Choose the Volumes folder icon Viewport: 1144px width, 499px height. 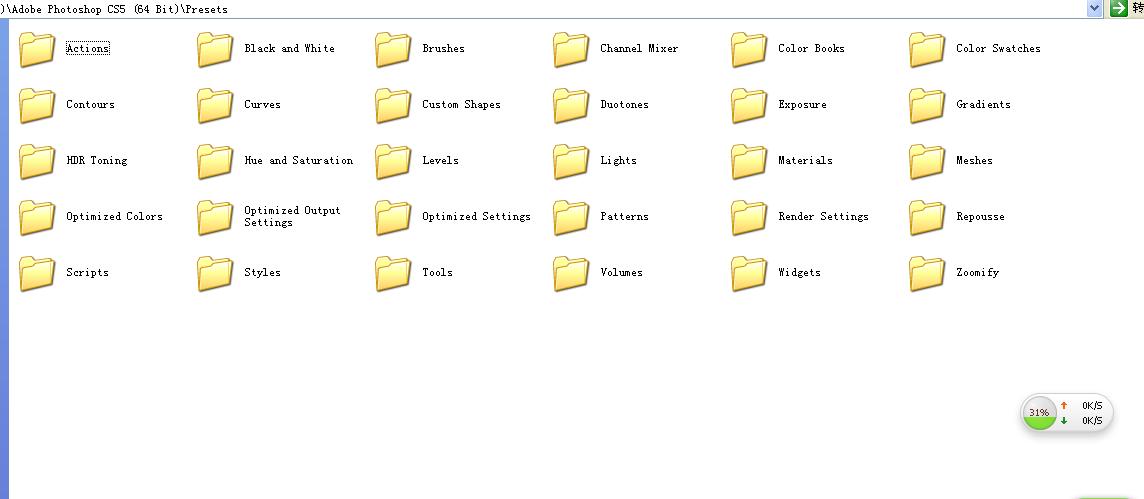[x=571, y=274]
